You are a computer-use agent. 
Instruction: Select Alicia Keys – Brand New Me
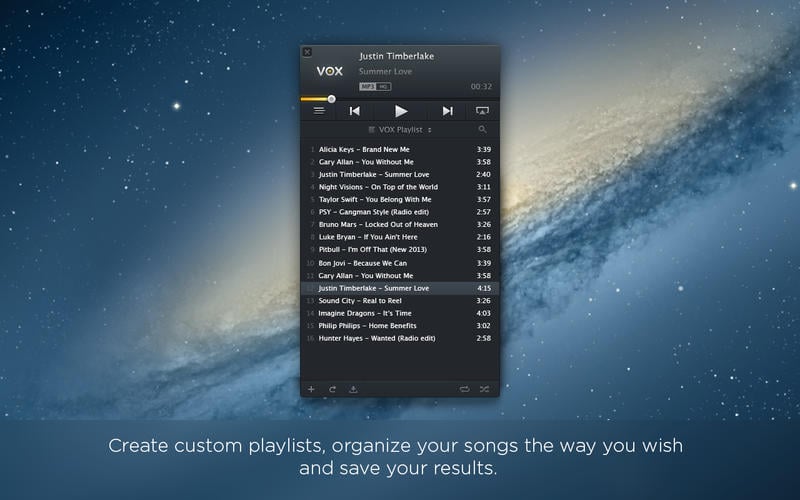(x=400, y=149)
